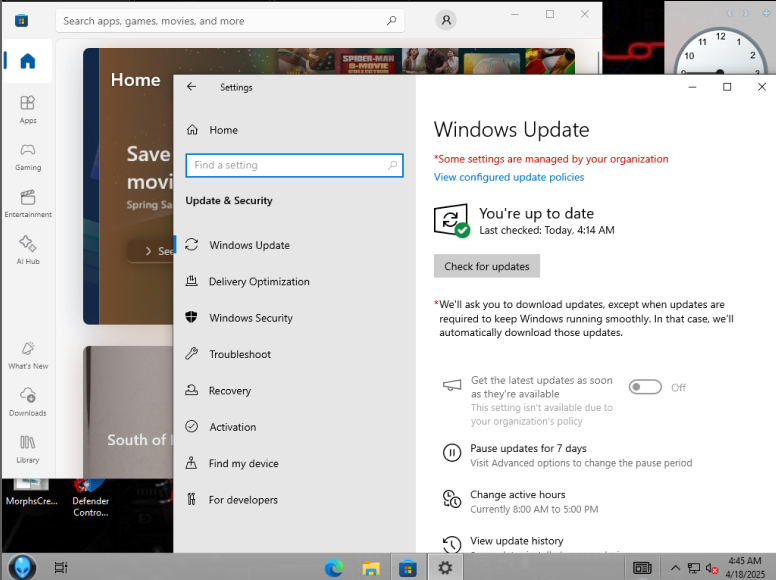
Task: Open Change active hours option
Action: click(518, 495)
